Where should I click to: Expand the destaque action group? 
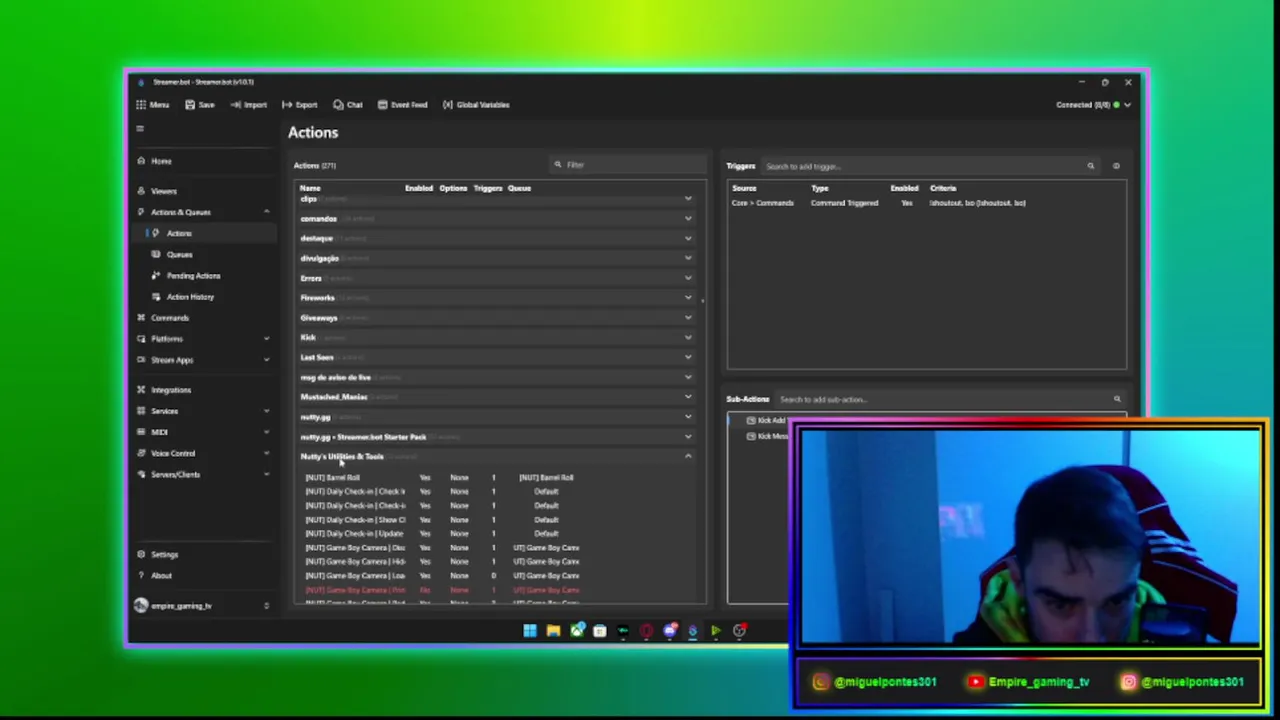(x=497, y=238)
